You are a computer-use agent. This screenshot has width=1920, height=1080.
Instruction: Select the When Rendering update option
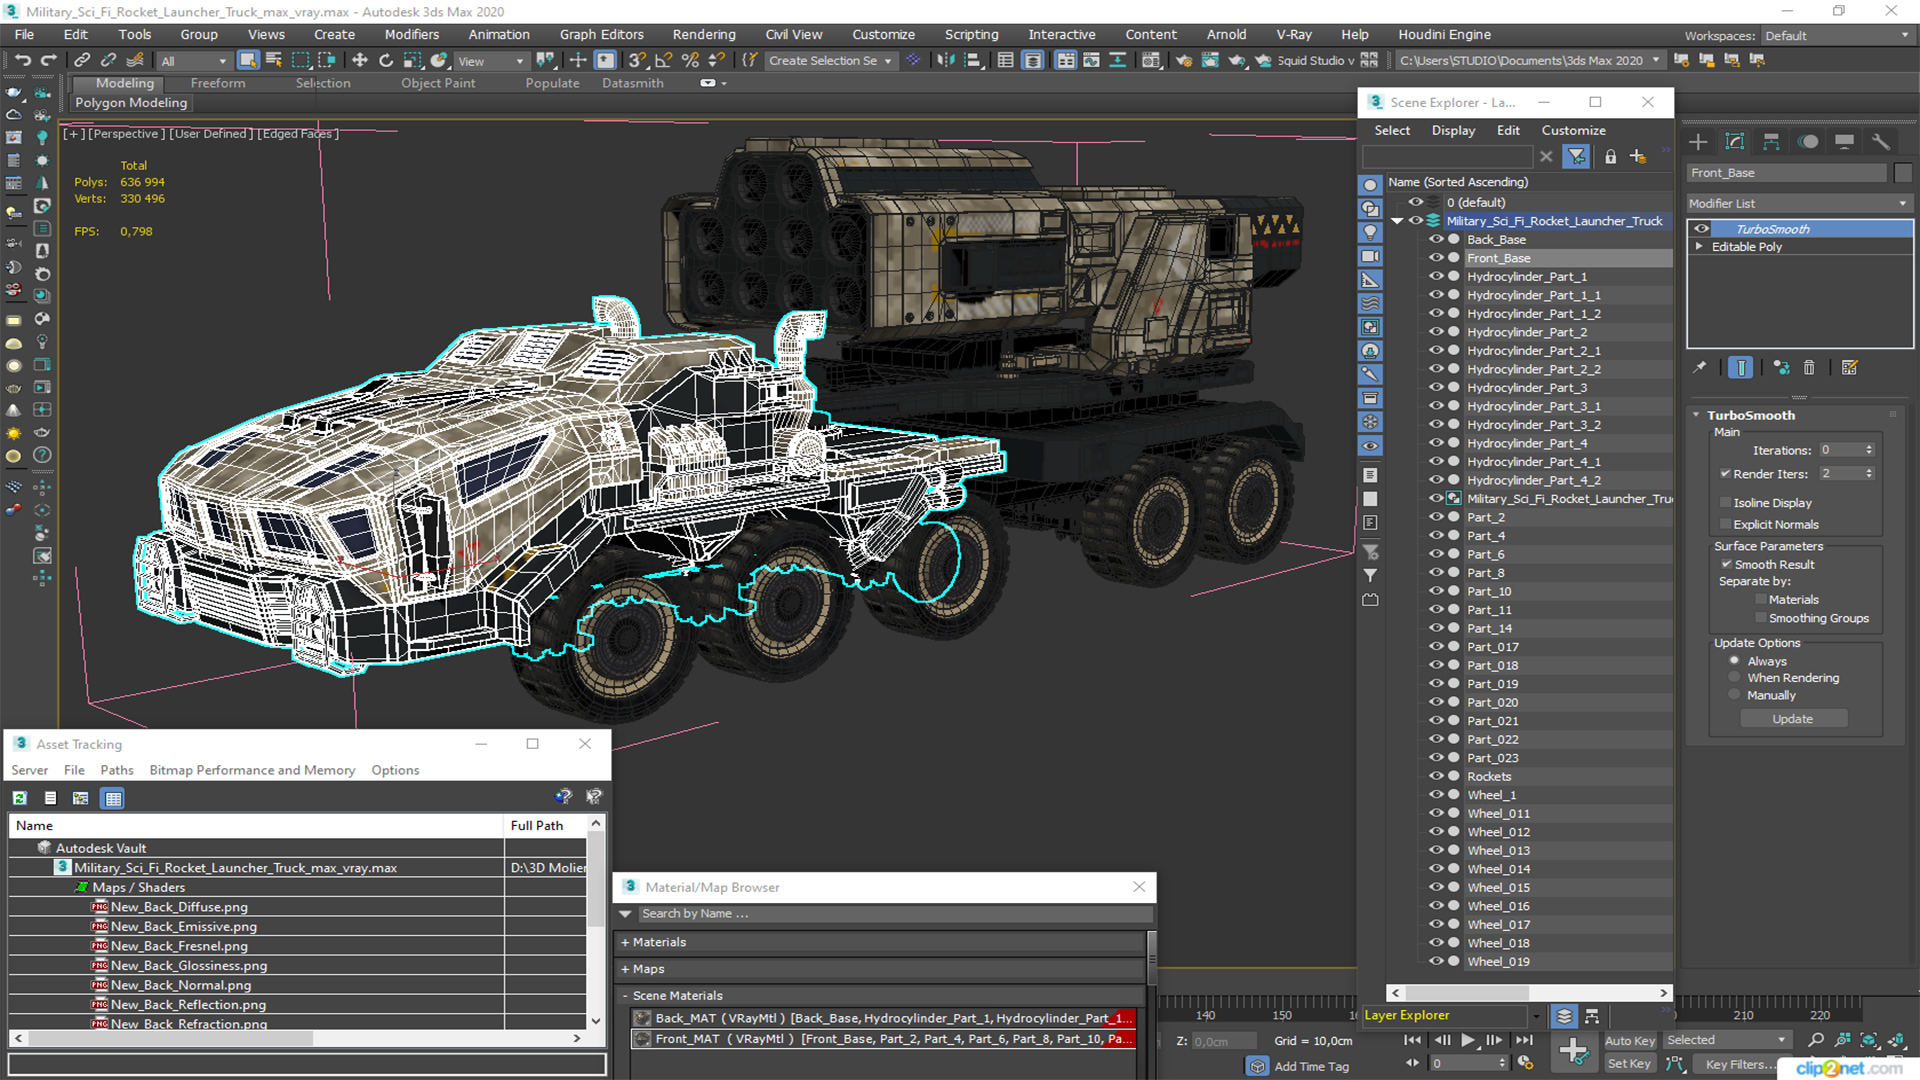[1734, 678]
